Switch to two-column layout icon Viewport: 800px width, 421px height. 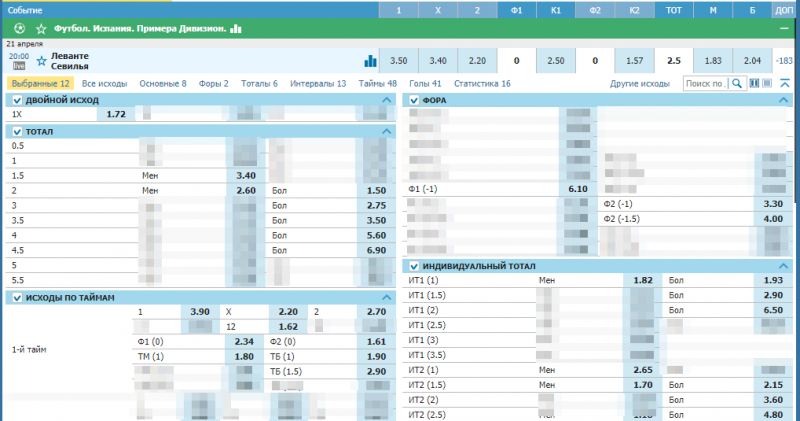[755, 84]
